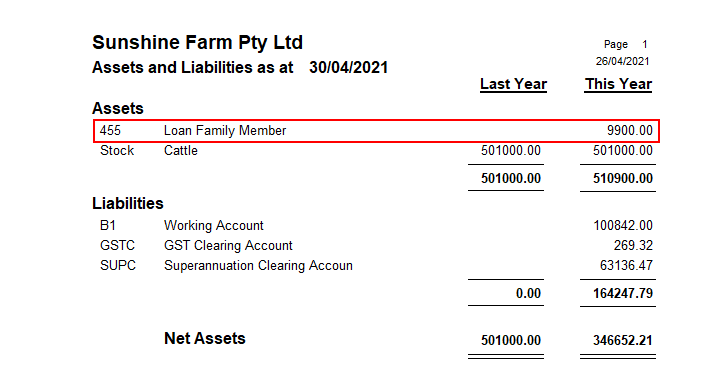Click Cattle last year value 501000.00
Screen dimensions: 726x380
coord(510,150)
